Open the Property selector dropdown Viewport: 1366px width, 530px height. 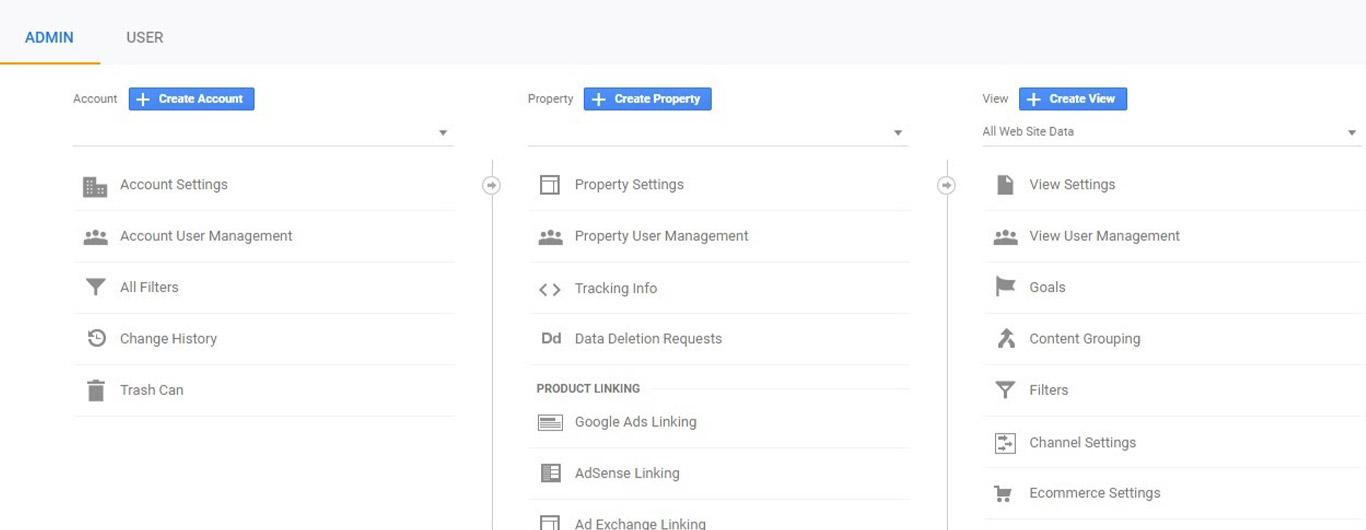[718, 132]
